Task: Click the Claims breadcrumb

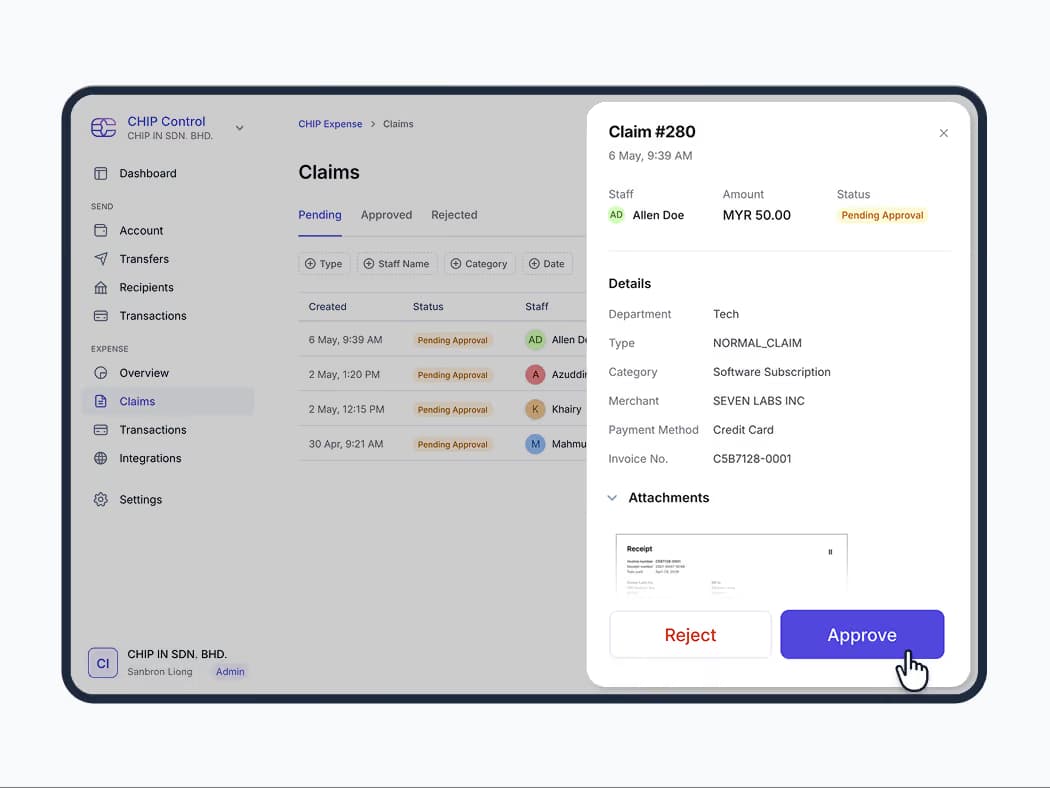Action: click(x=398, y=124)
